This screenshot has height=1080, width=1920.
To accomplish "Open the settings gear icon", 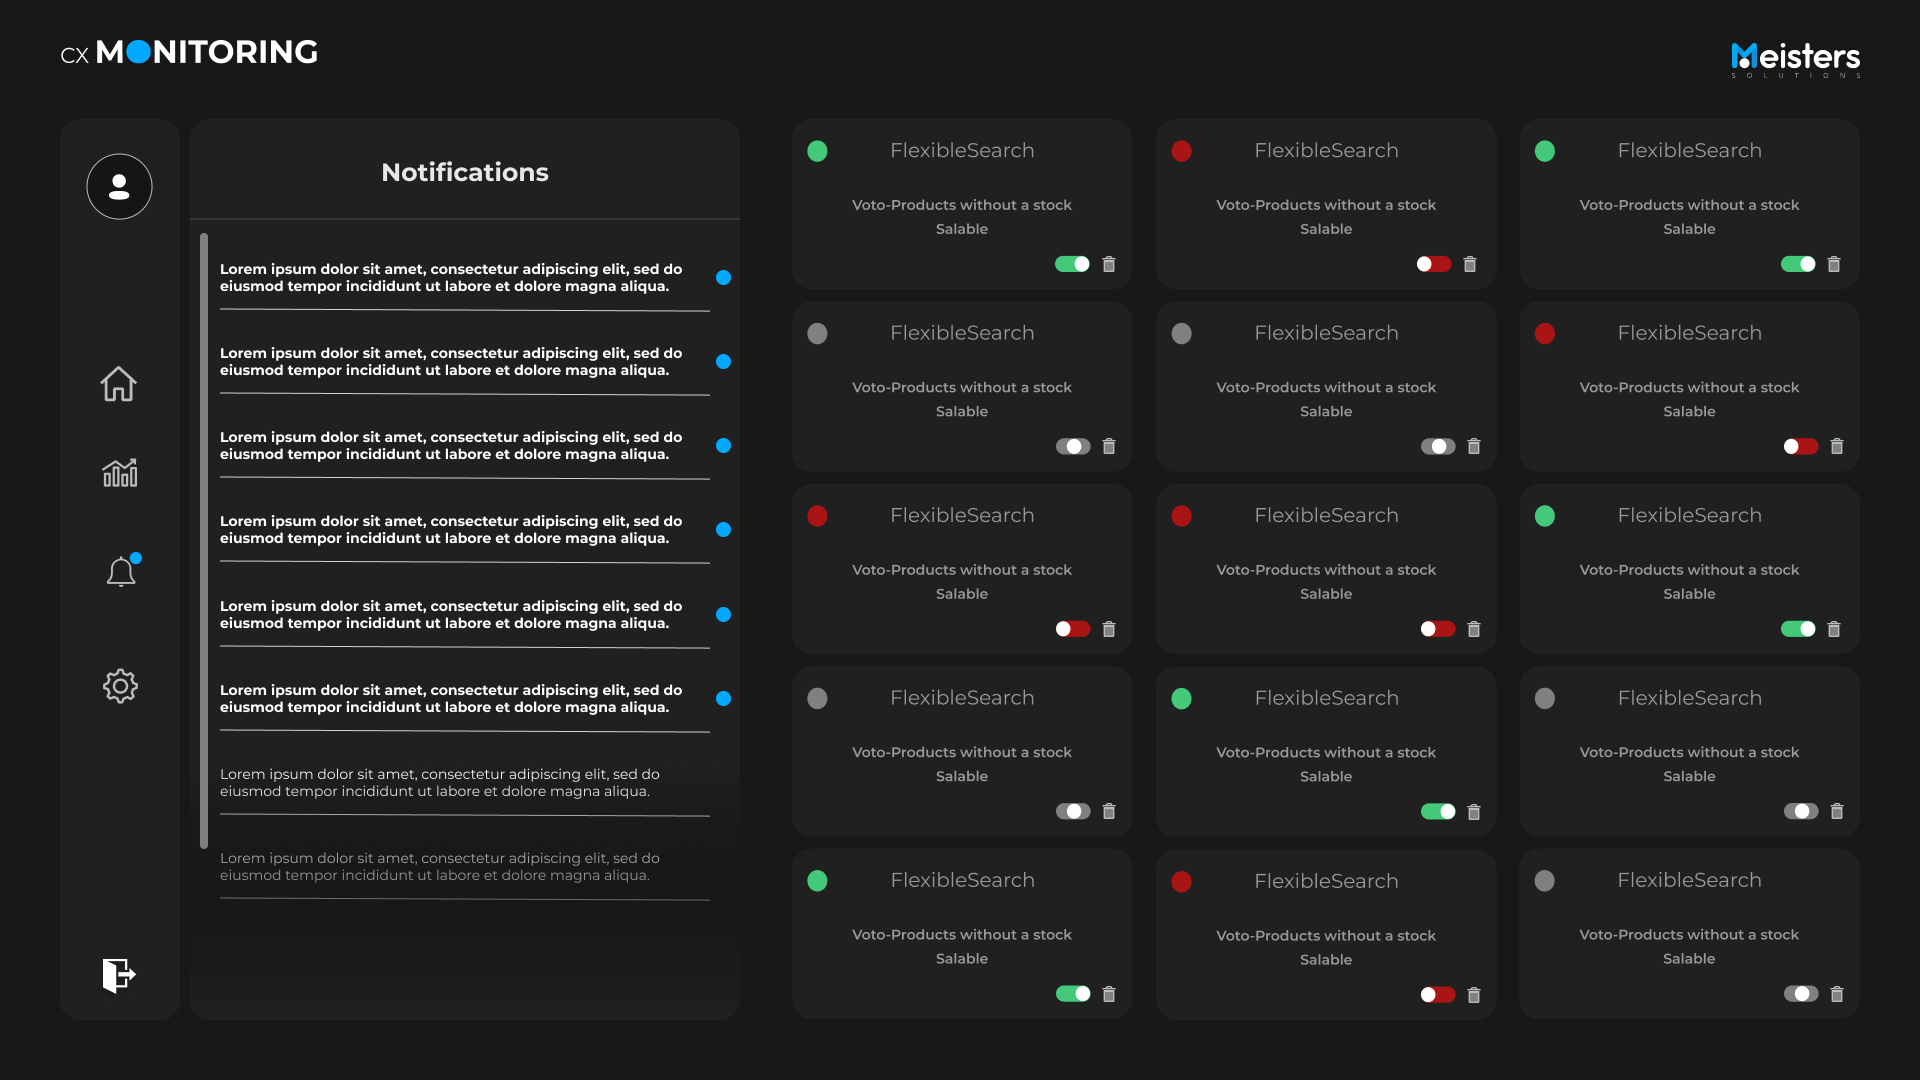I will 120,686.
